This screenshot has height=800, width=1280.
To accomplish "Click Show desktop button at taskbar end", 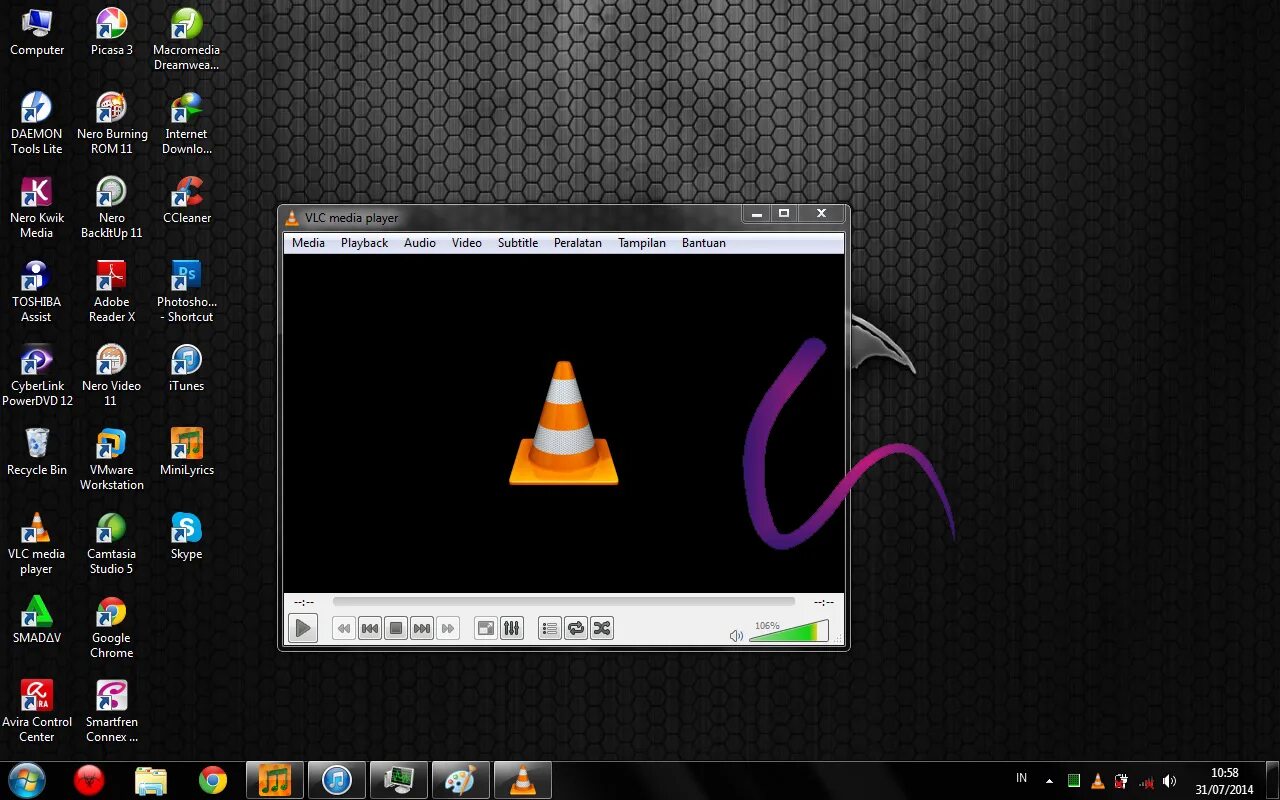I will tap(1272, 780).
